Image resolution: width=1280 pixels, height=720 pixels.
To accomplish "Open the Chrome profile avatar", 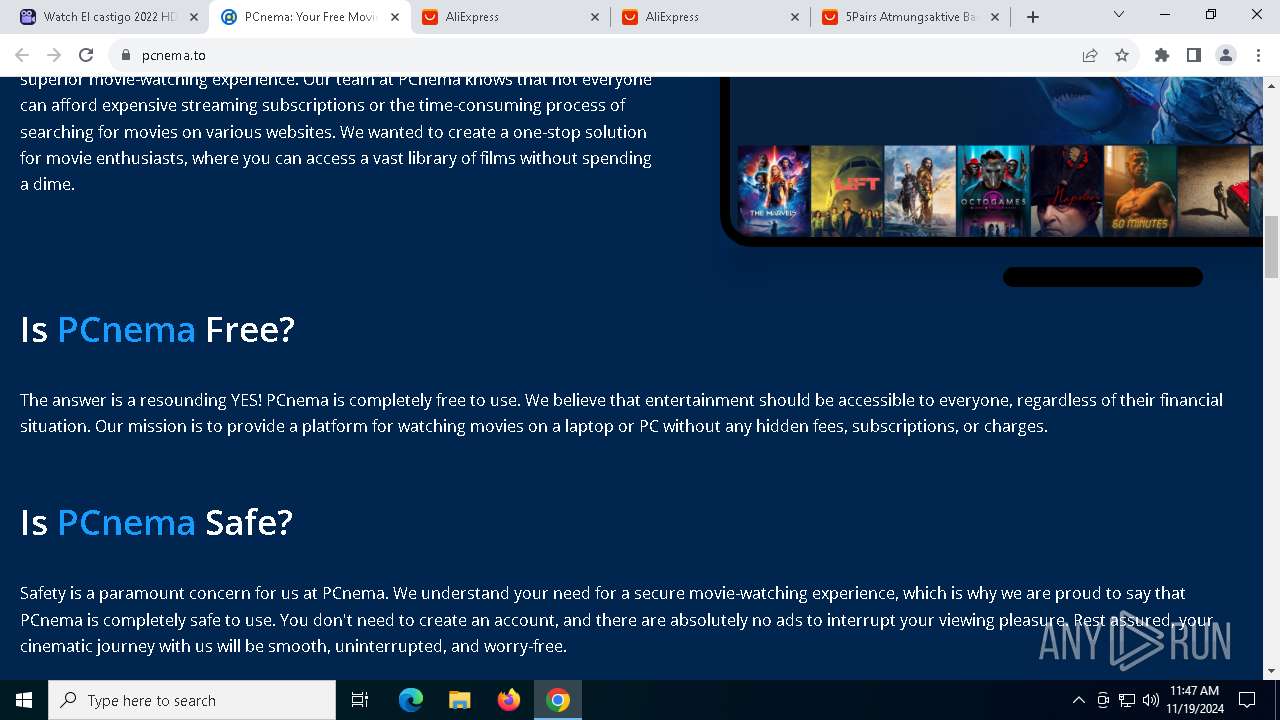I will pyautogui.click(x=1226, y=55).
